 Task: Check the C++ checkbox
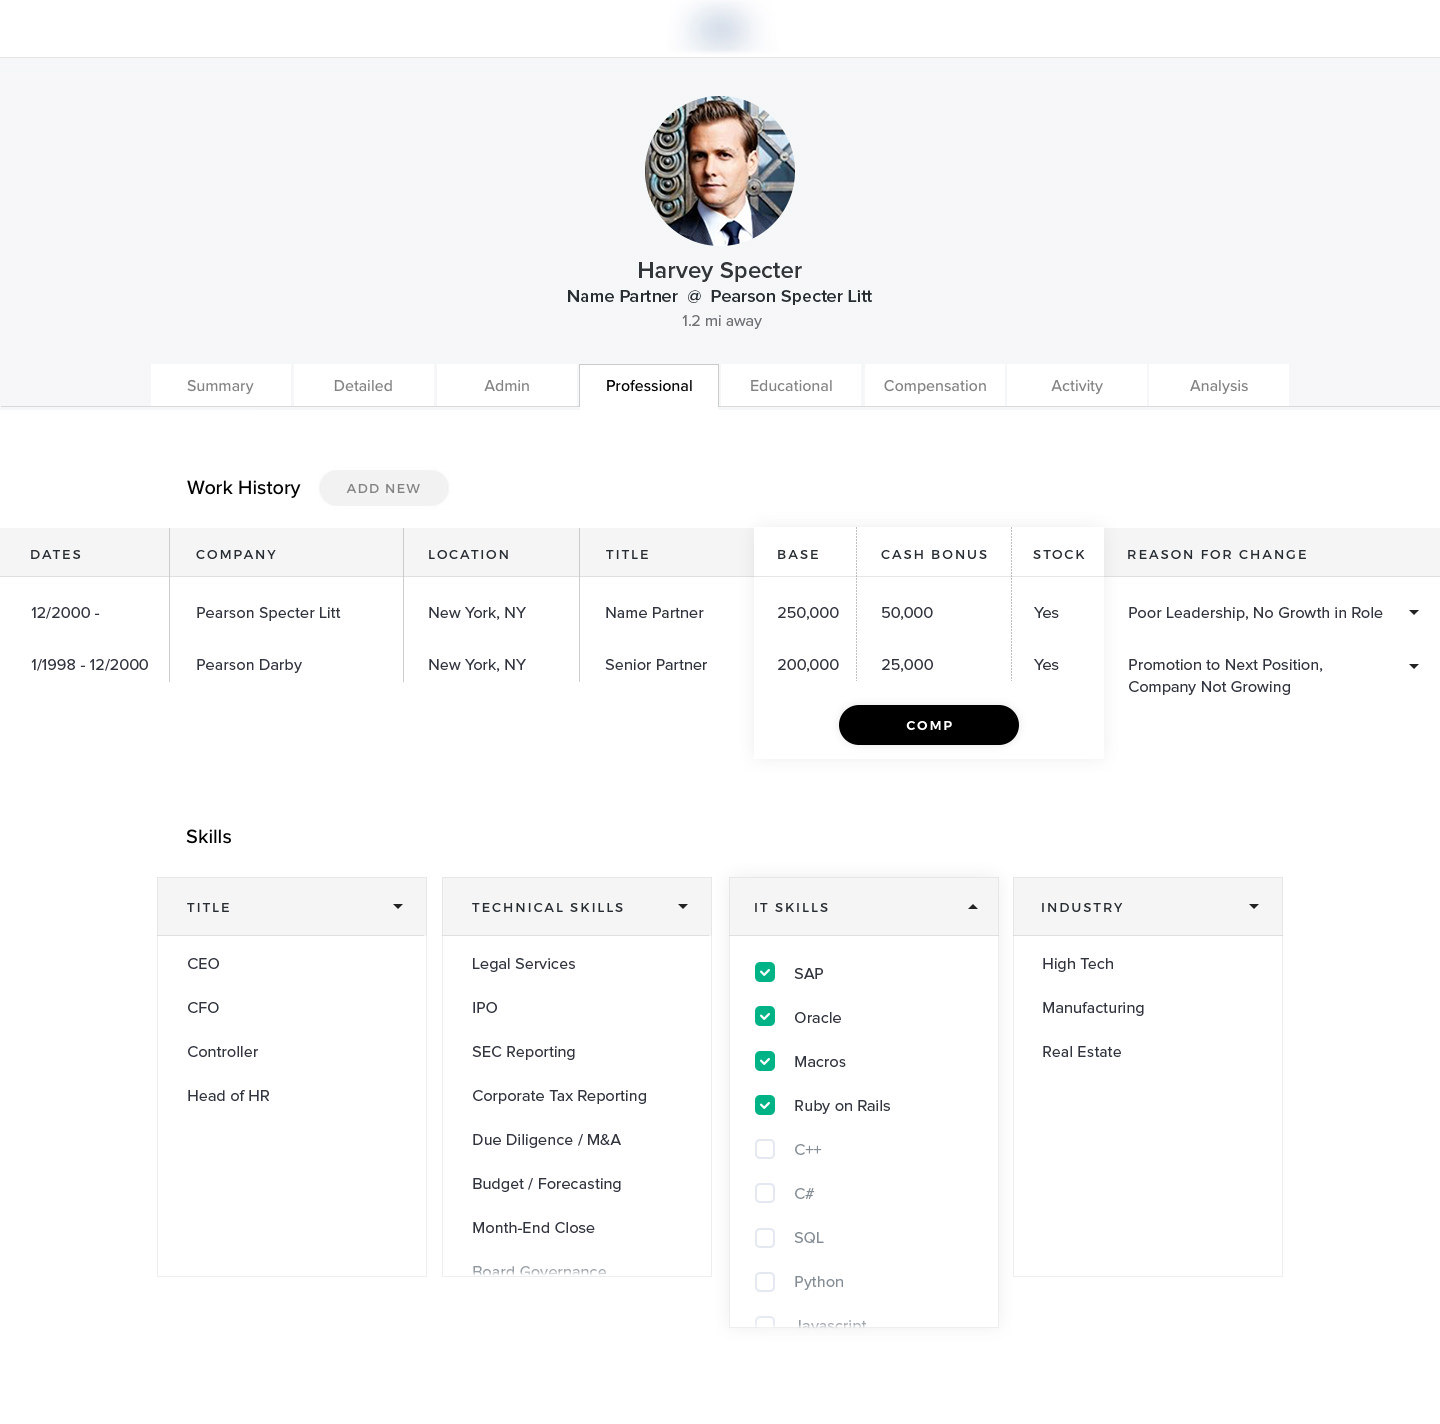[765, 1149]
